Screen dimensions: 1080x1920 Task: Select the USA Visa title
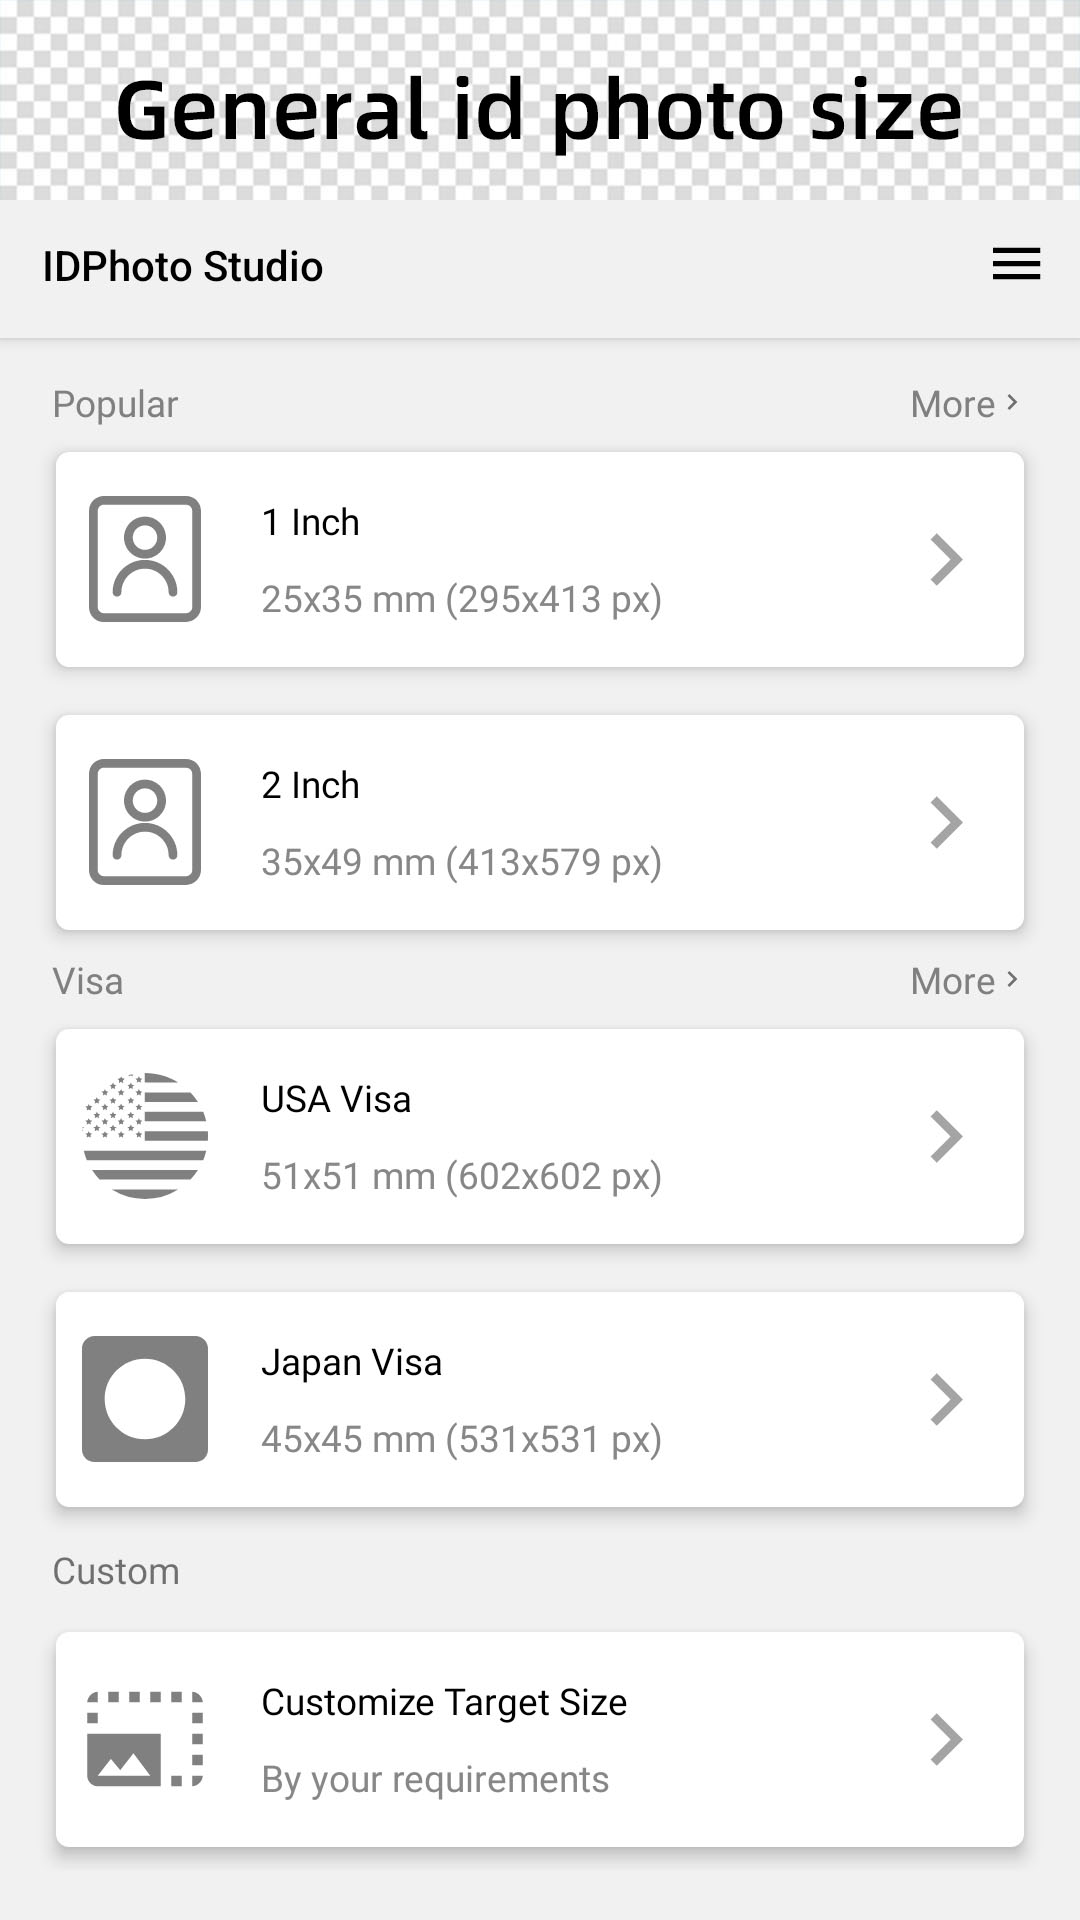tap(336, 1099)
